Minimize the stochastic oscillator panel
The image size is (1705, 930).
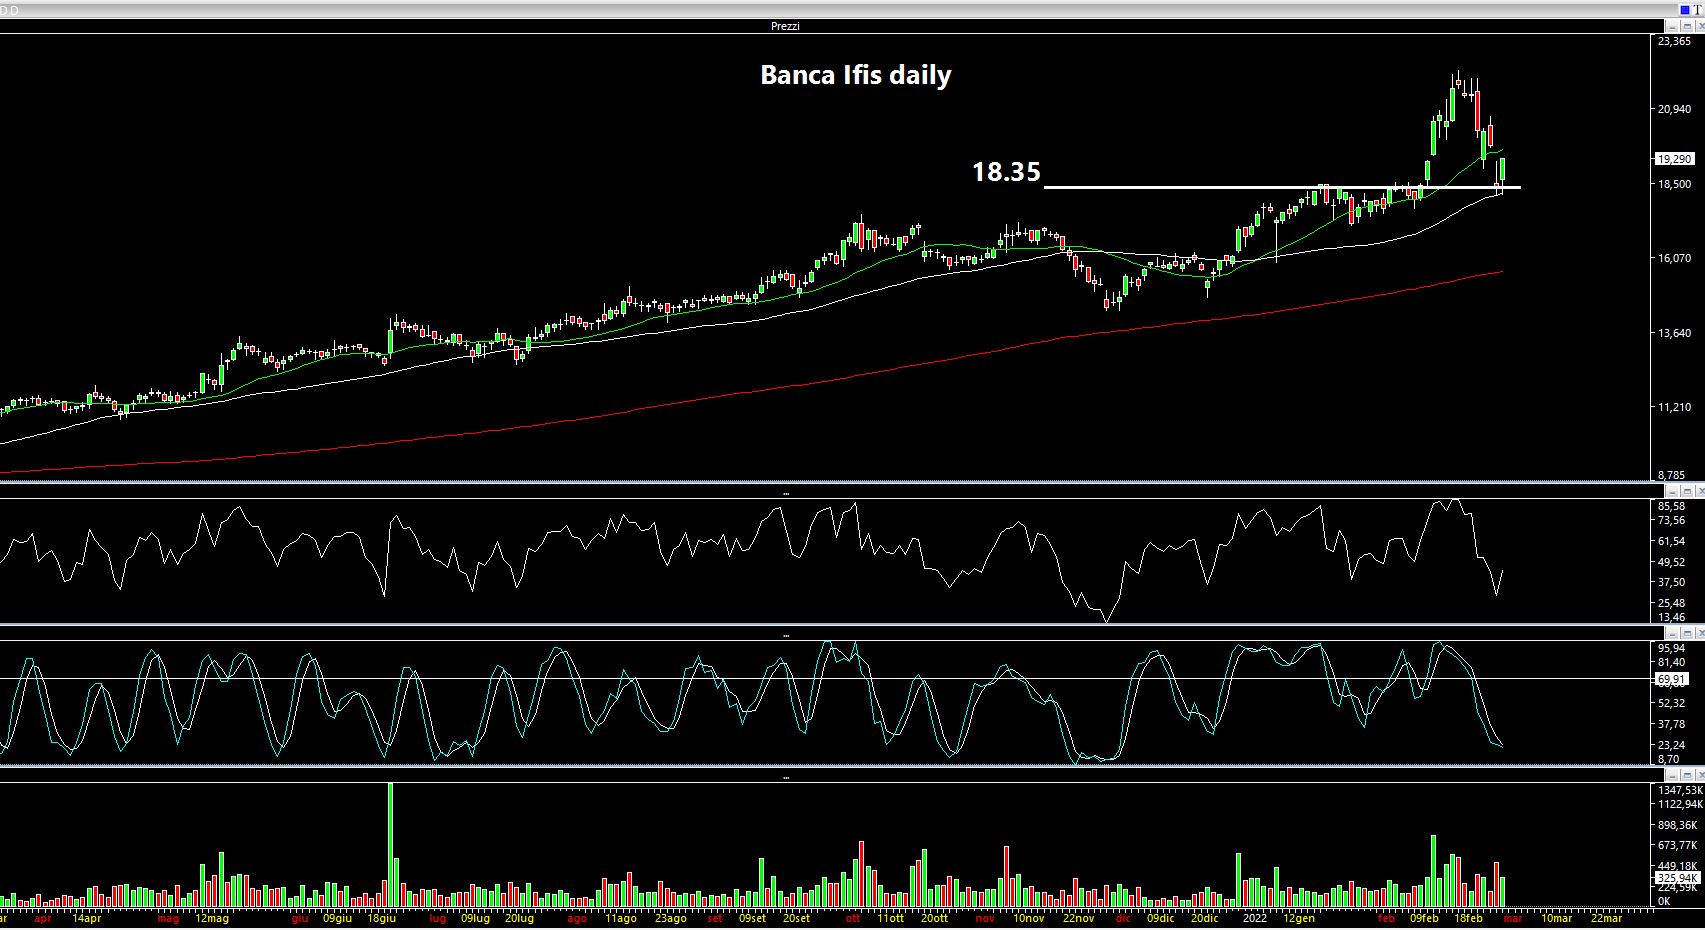[1673, 633]
